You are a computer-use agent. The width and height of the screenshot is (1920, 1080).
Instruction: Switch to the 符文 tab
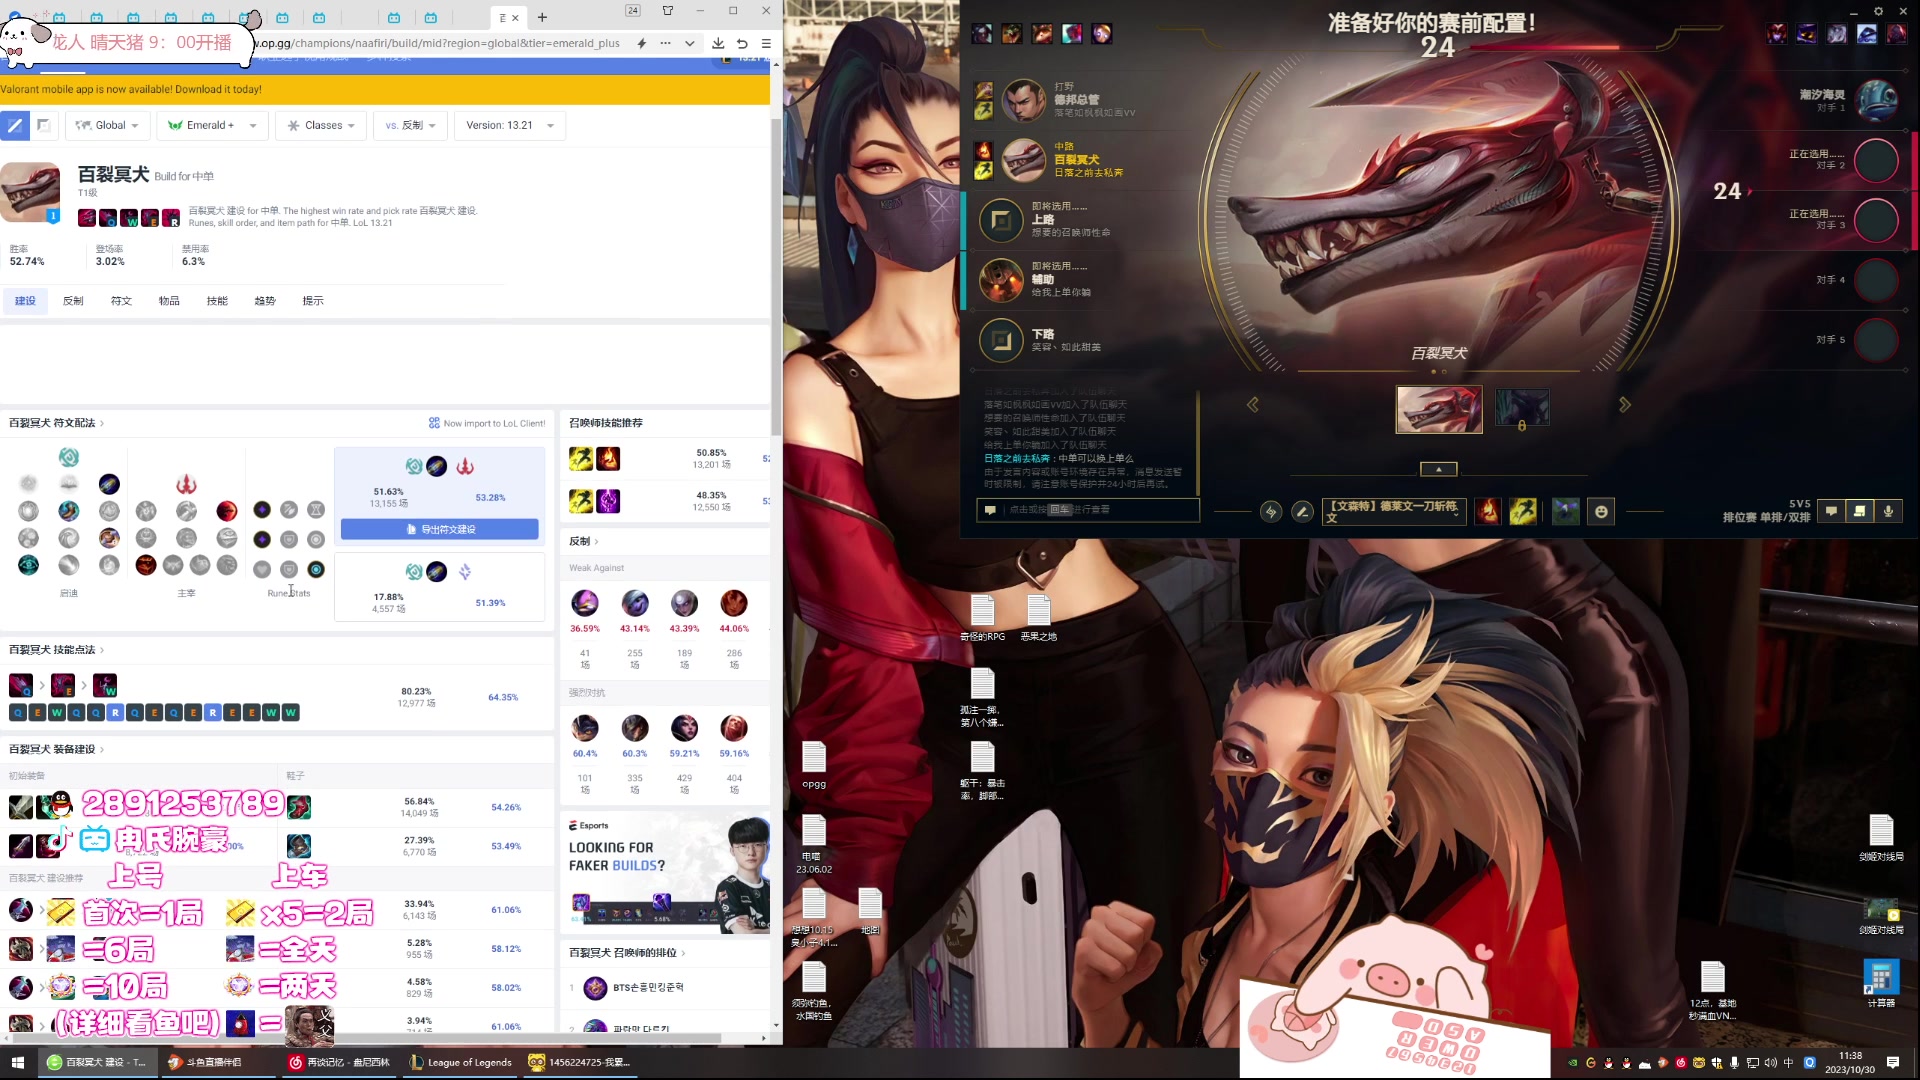pyautogui.click(x=121, y=301)
